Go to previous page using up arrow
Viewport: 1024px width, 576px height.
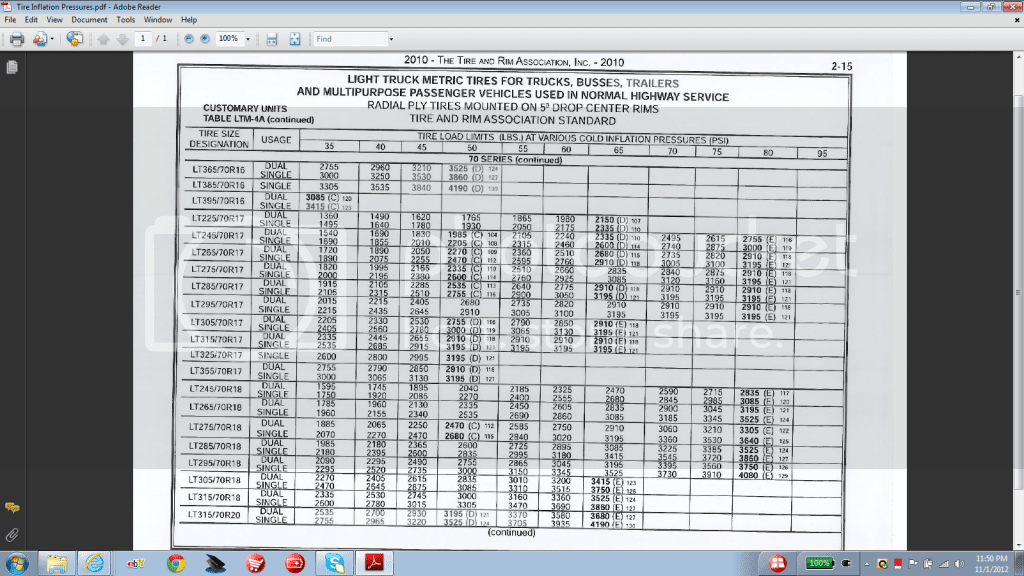[x=103, y=39]
